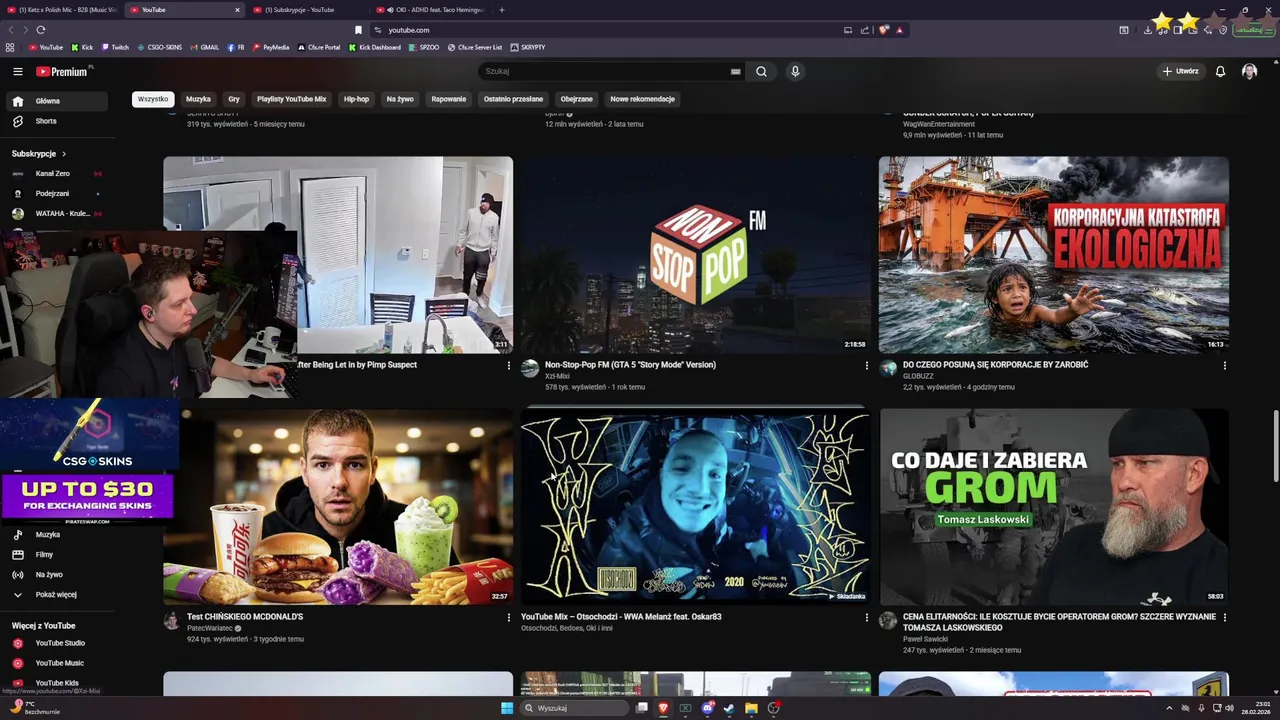Click the share page icon in address bar

(865, 30)
